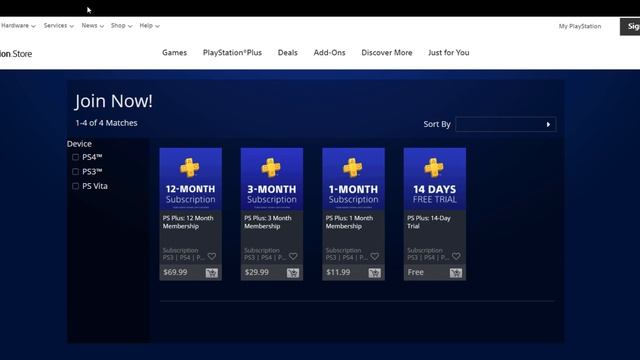Click the Sign In button
The width and height of the screenshot is (640, 360).
630,27
